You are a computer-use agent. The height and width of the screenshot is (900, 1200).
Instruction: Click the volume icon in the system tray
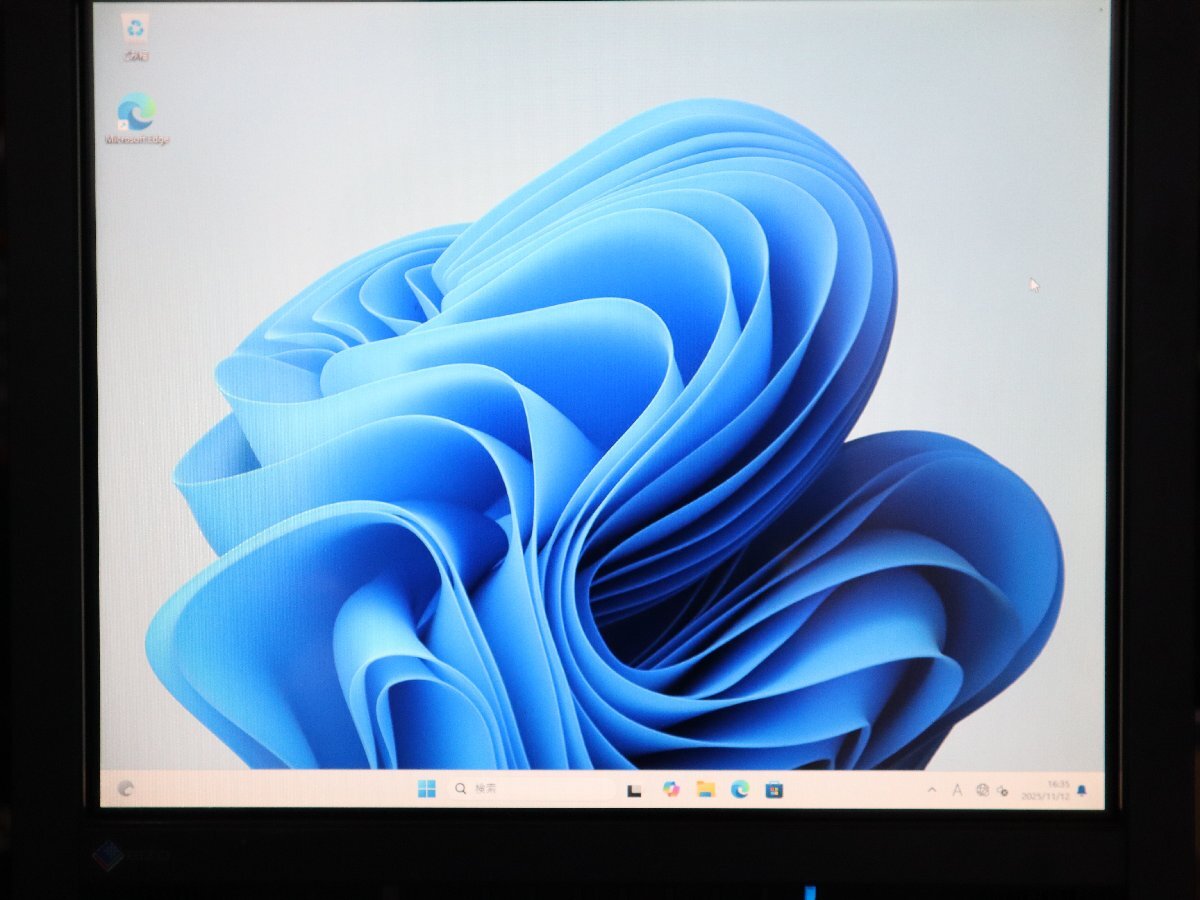coord(1003,791)
